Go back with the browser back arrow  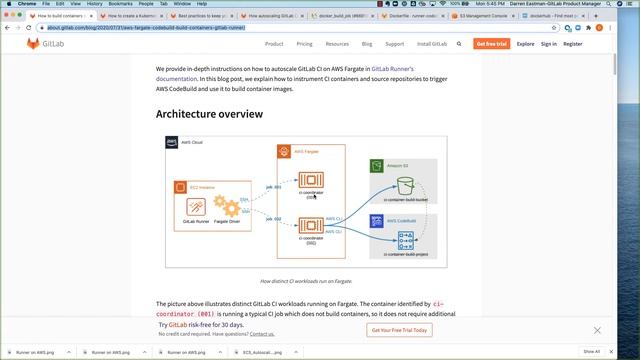point(7,28)
